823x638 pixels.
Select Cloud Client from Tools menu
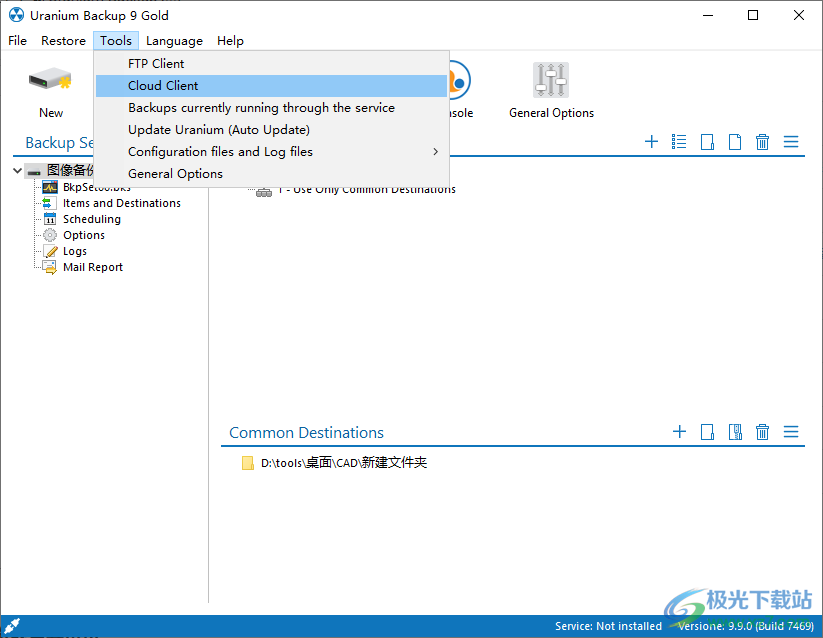(x=163, y=86)
